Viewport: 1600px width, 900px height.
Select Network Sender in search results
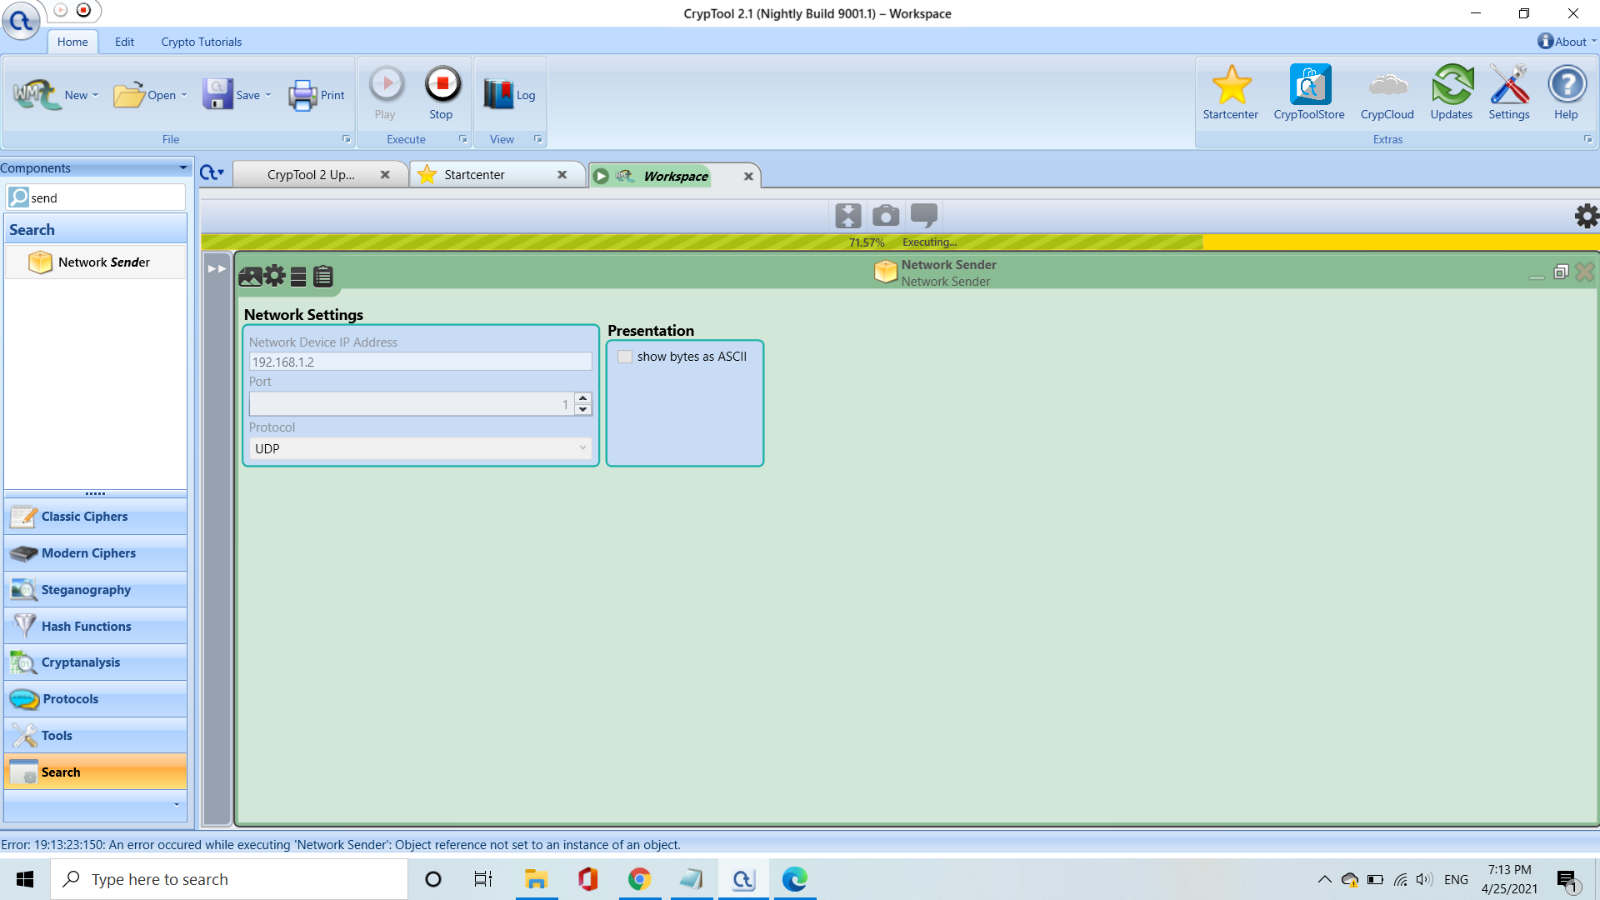pyautogui.click(x=95, y=262)
